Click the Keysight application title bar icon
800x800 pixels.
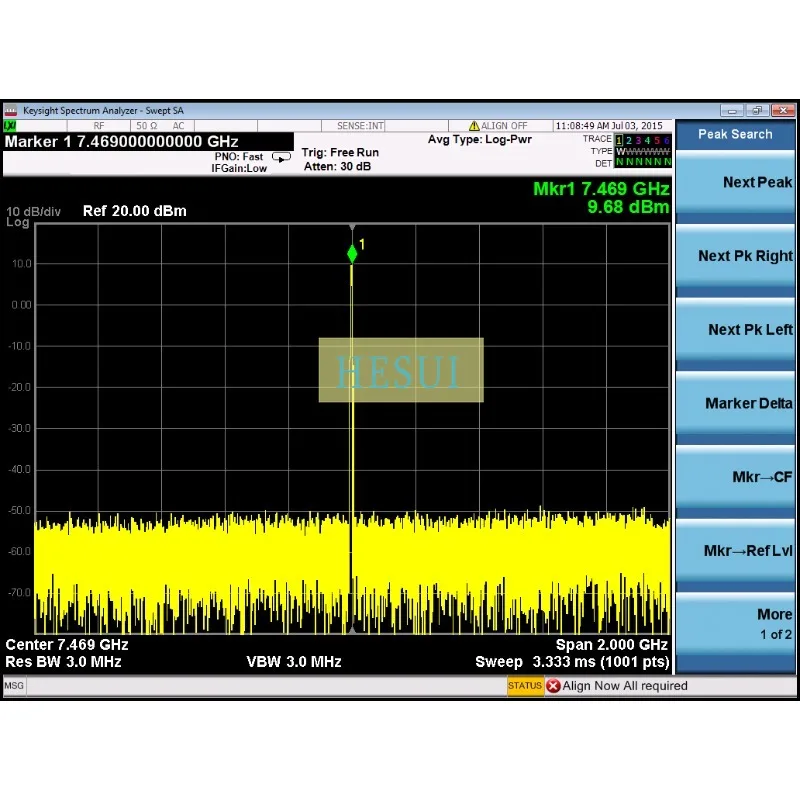click(11, 111)
